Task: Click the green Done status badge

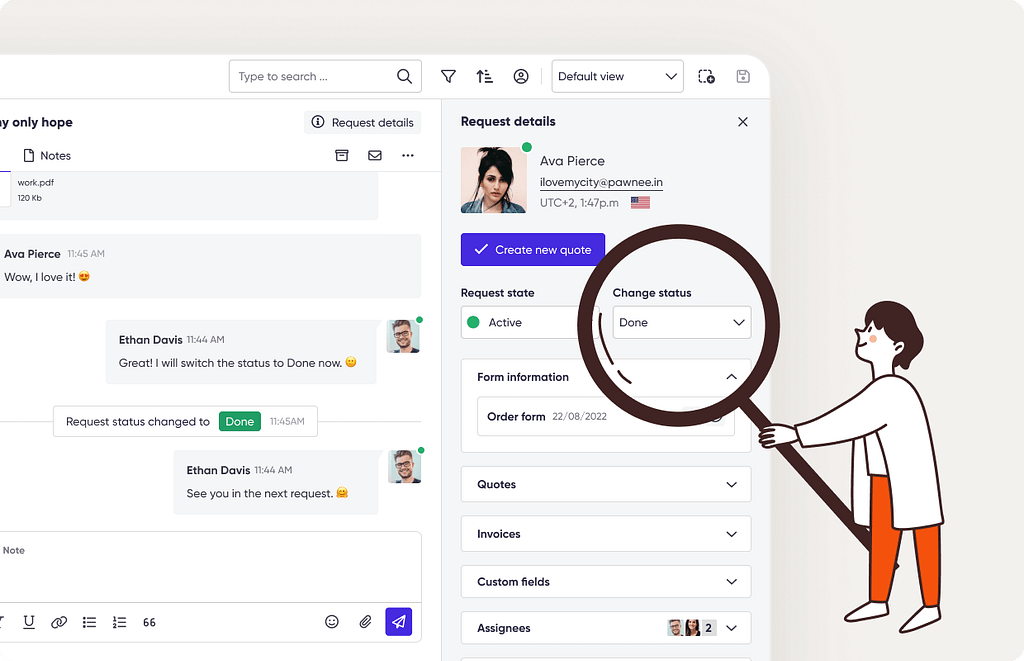Action: click(240, 421)
